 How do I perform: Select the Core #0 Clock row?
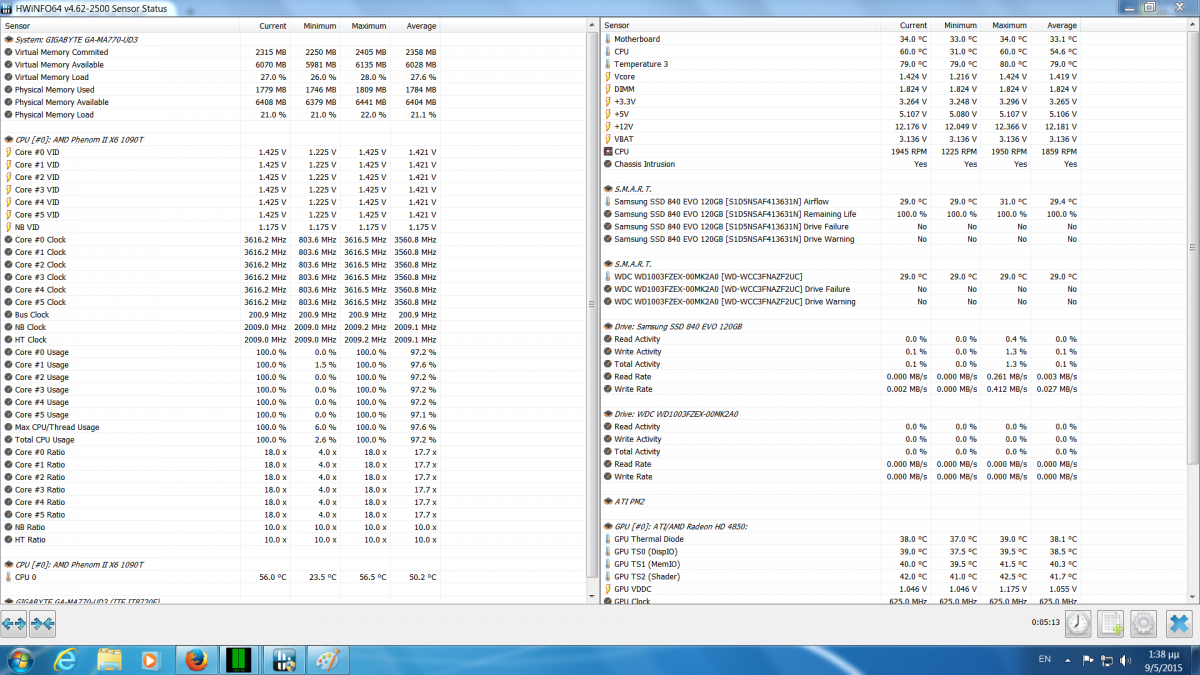click(x=40, y=240)
